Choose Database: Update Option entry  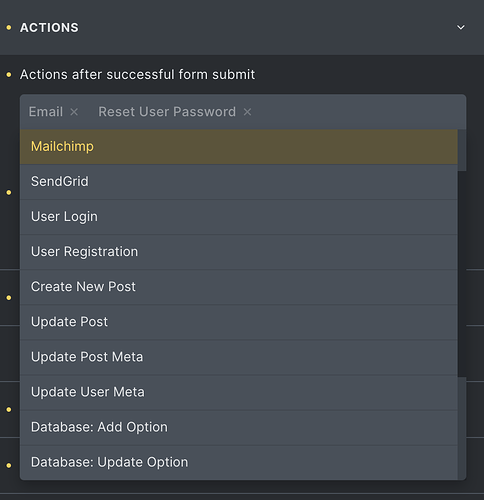pos(239,462)
